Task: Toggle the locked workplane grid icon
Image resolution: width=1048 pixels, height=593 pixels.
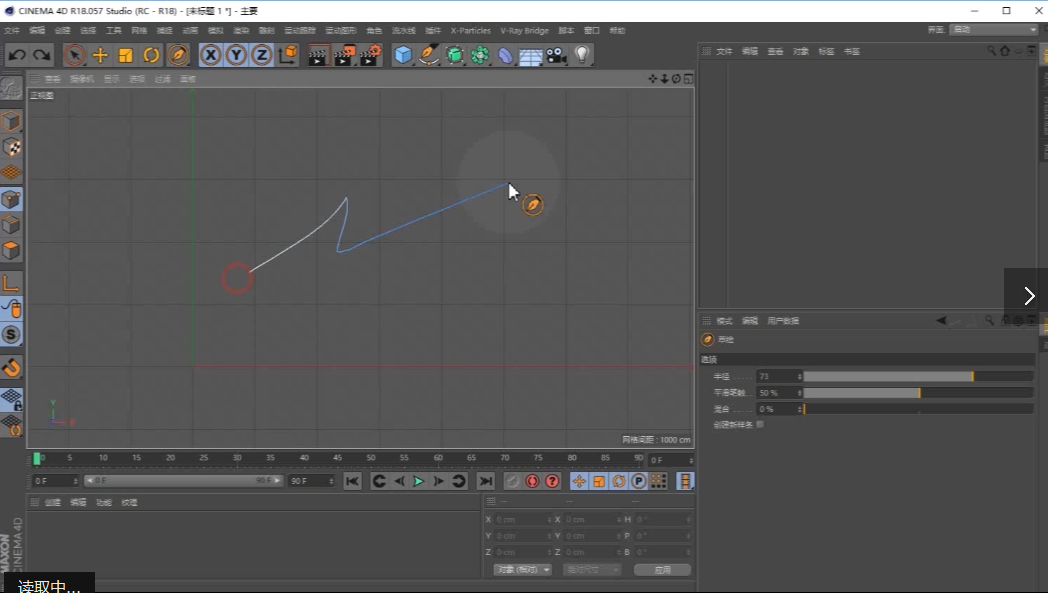Action: point(11,400)
